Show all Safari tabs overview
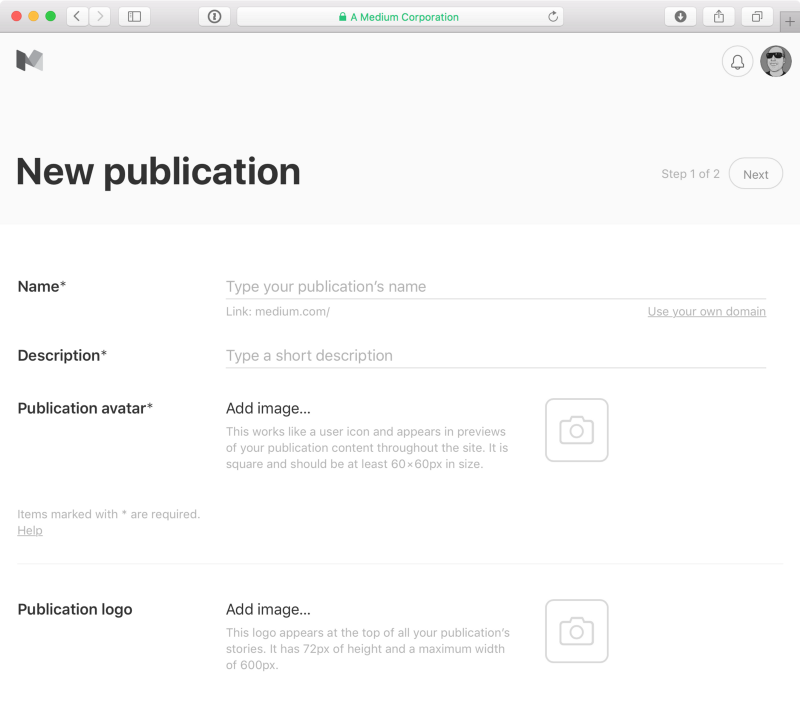This screenshot has width=800, height=701. tap(756, 17)
